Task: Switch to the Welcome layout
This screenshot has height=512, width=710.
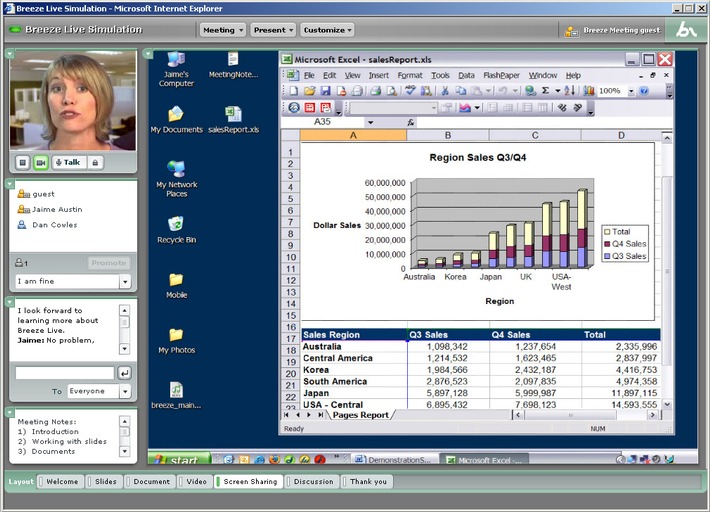Action: pyautogui.click(x=59, y=482)
